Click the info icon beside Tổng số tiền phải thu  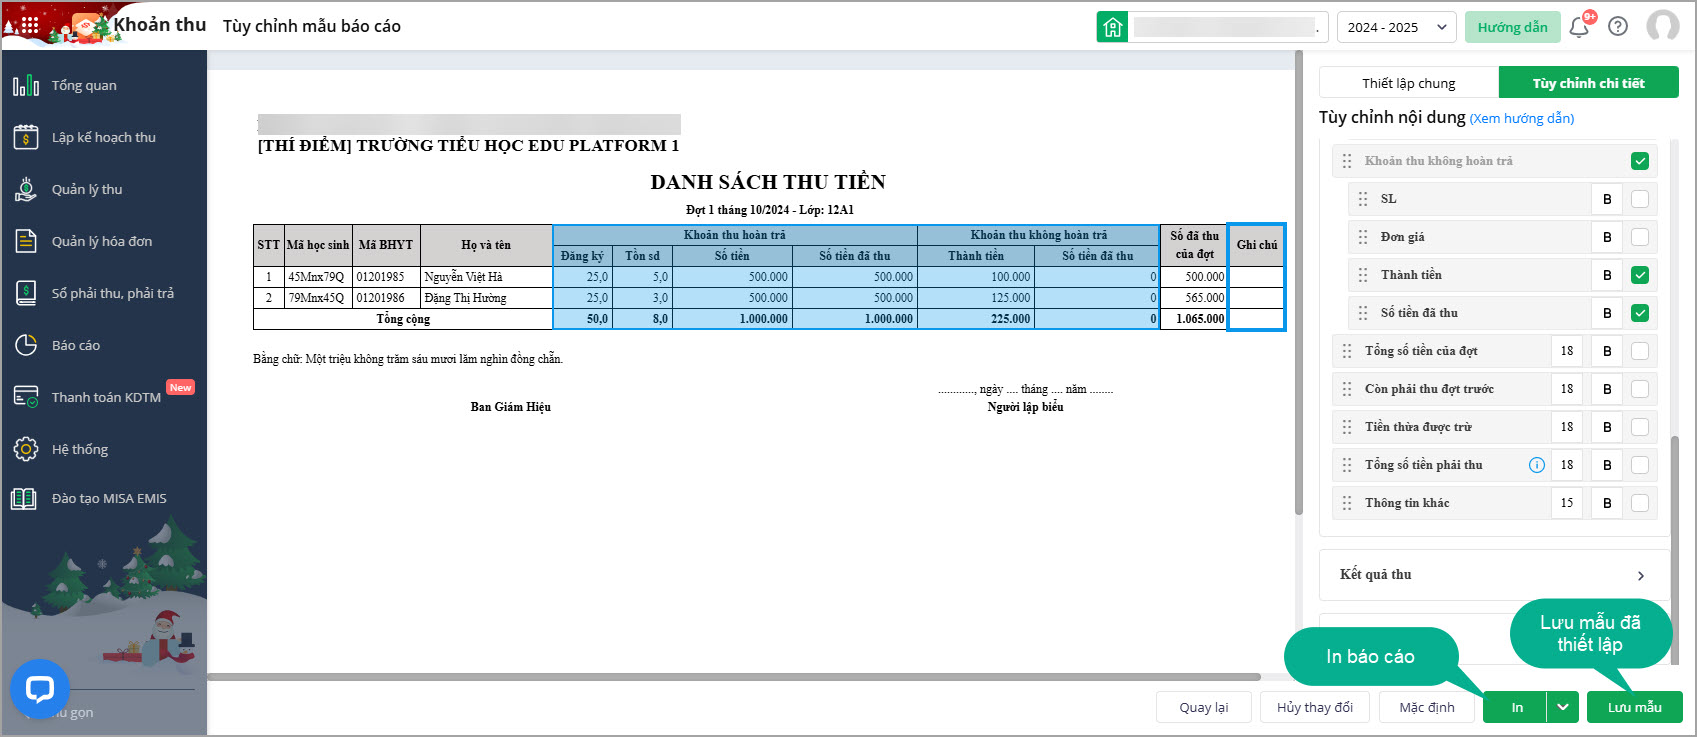pyautogui.click(x=1537, y=465)
